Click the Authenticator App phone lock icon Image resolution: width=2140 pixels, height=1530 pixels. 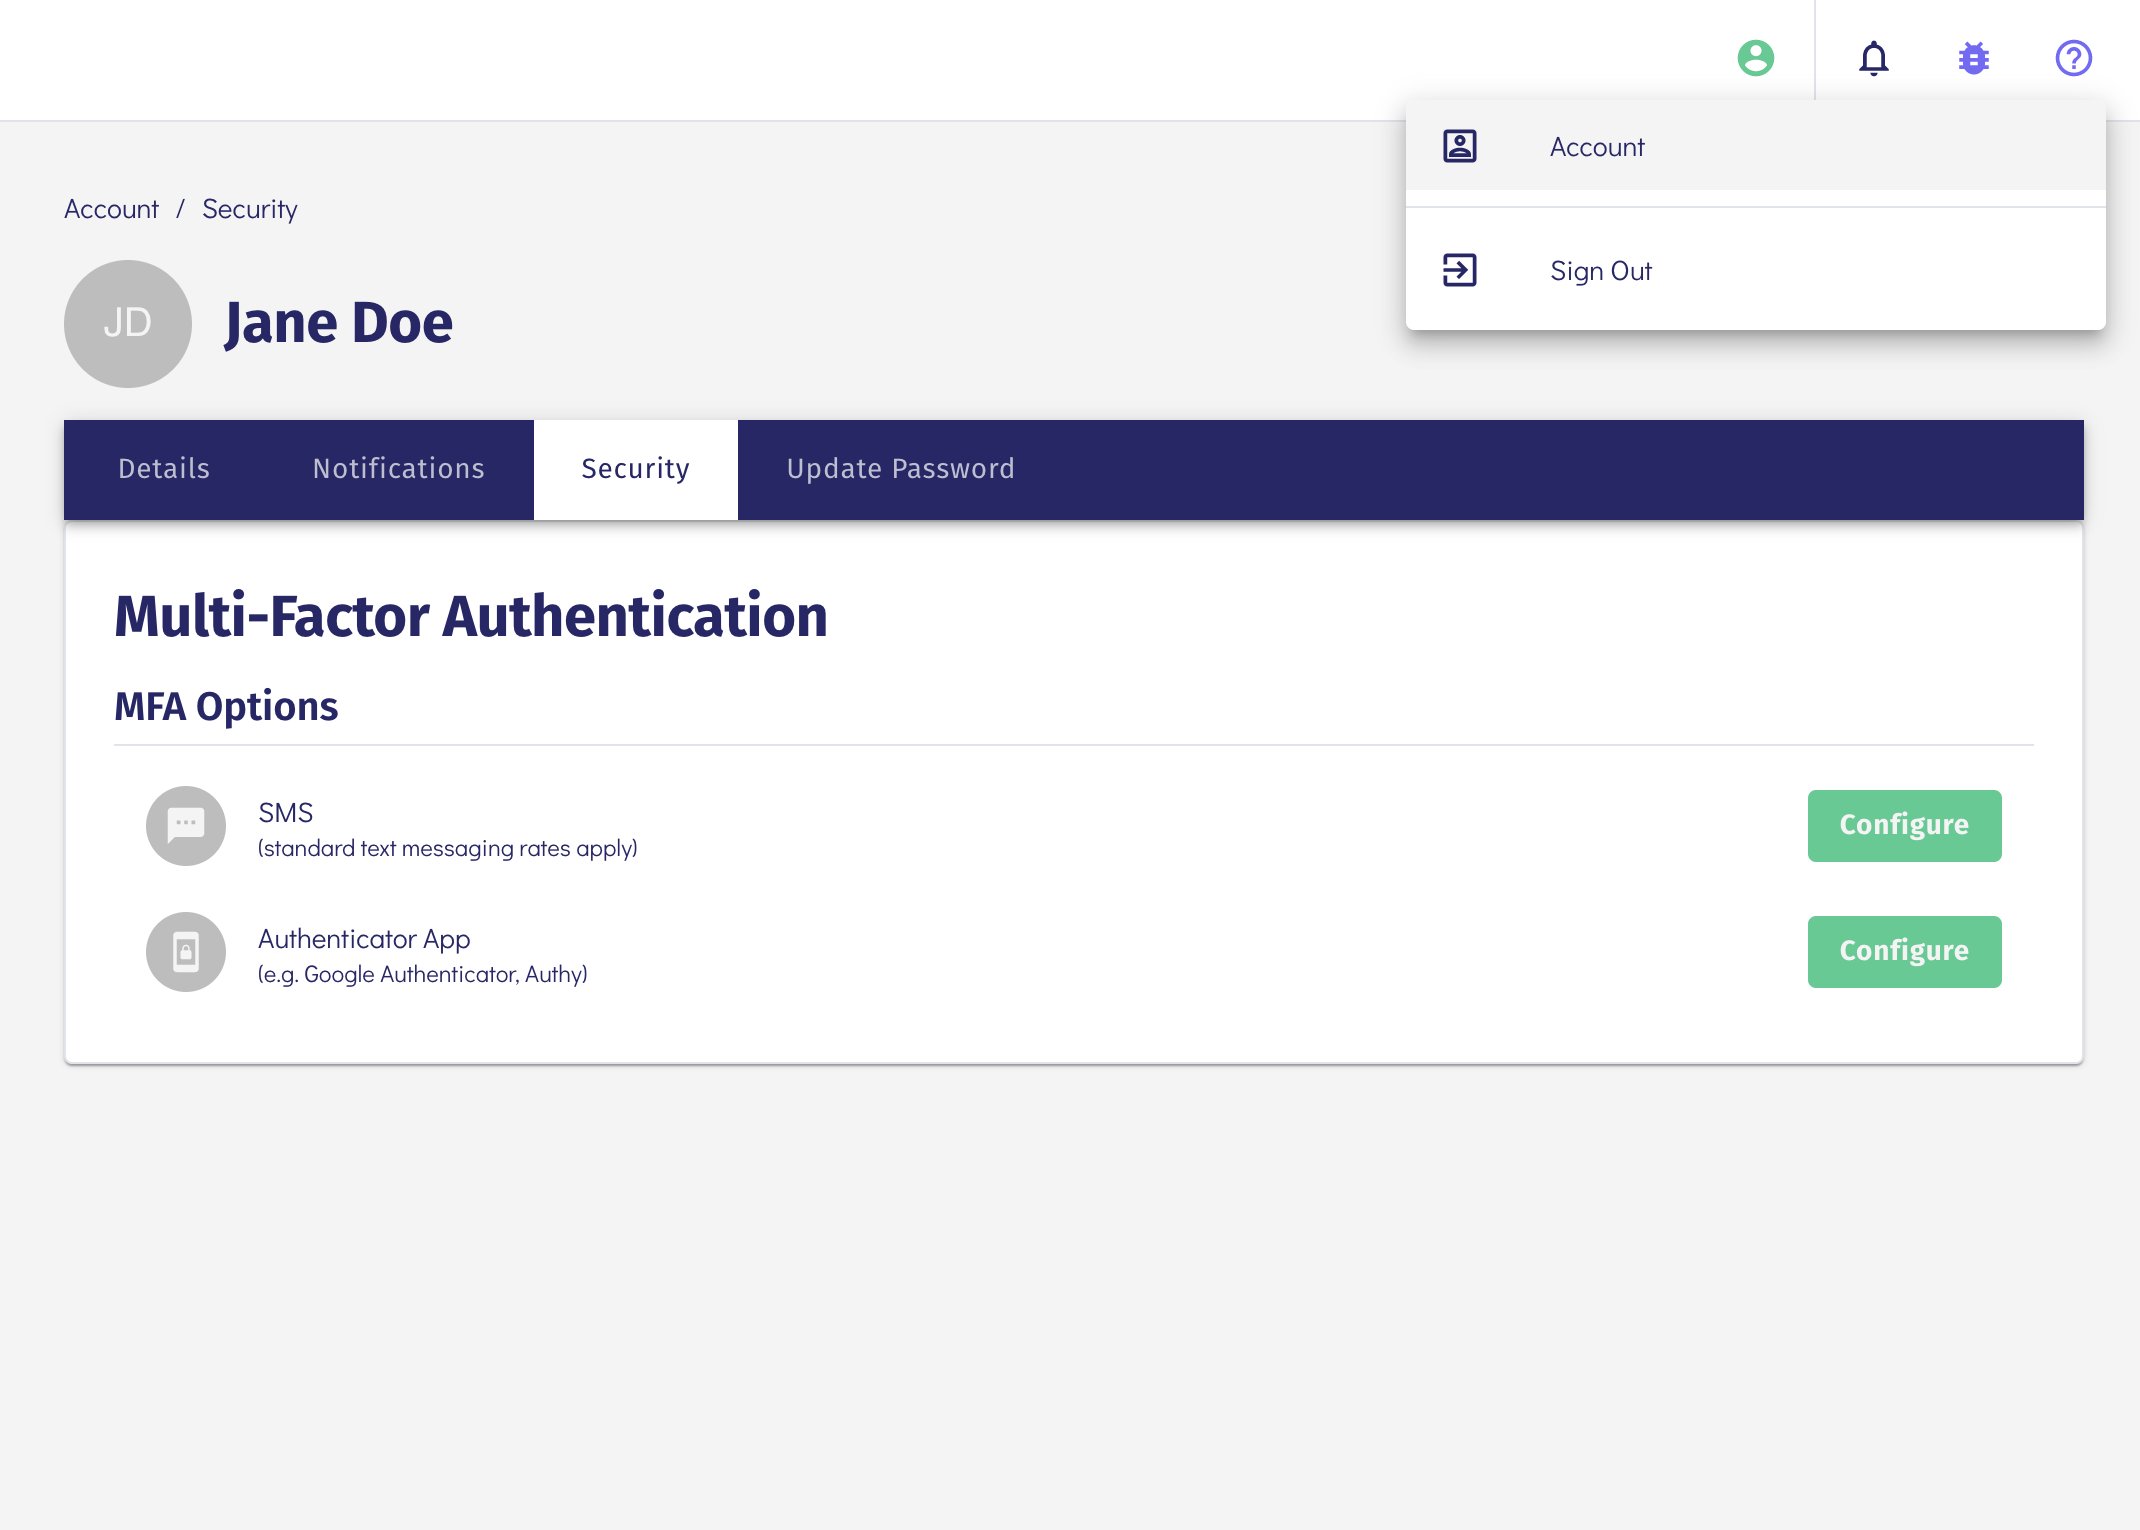click(x=186, y=952)
